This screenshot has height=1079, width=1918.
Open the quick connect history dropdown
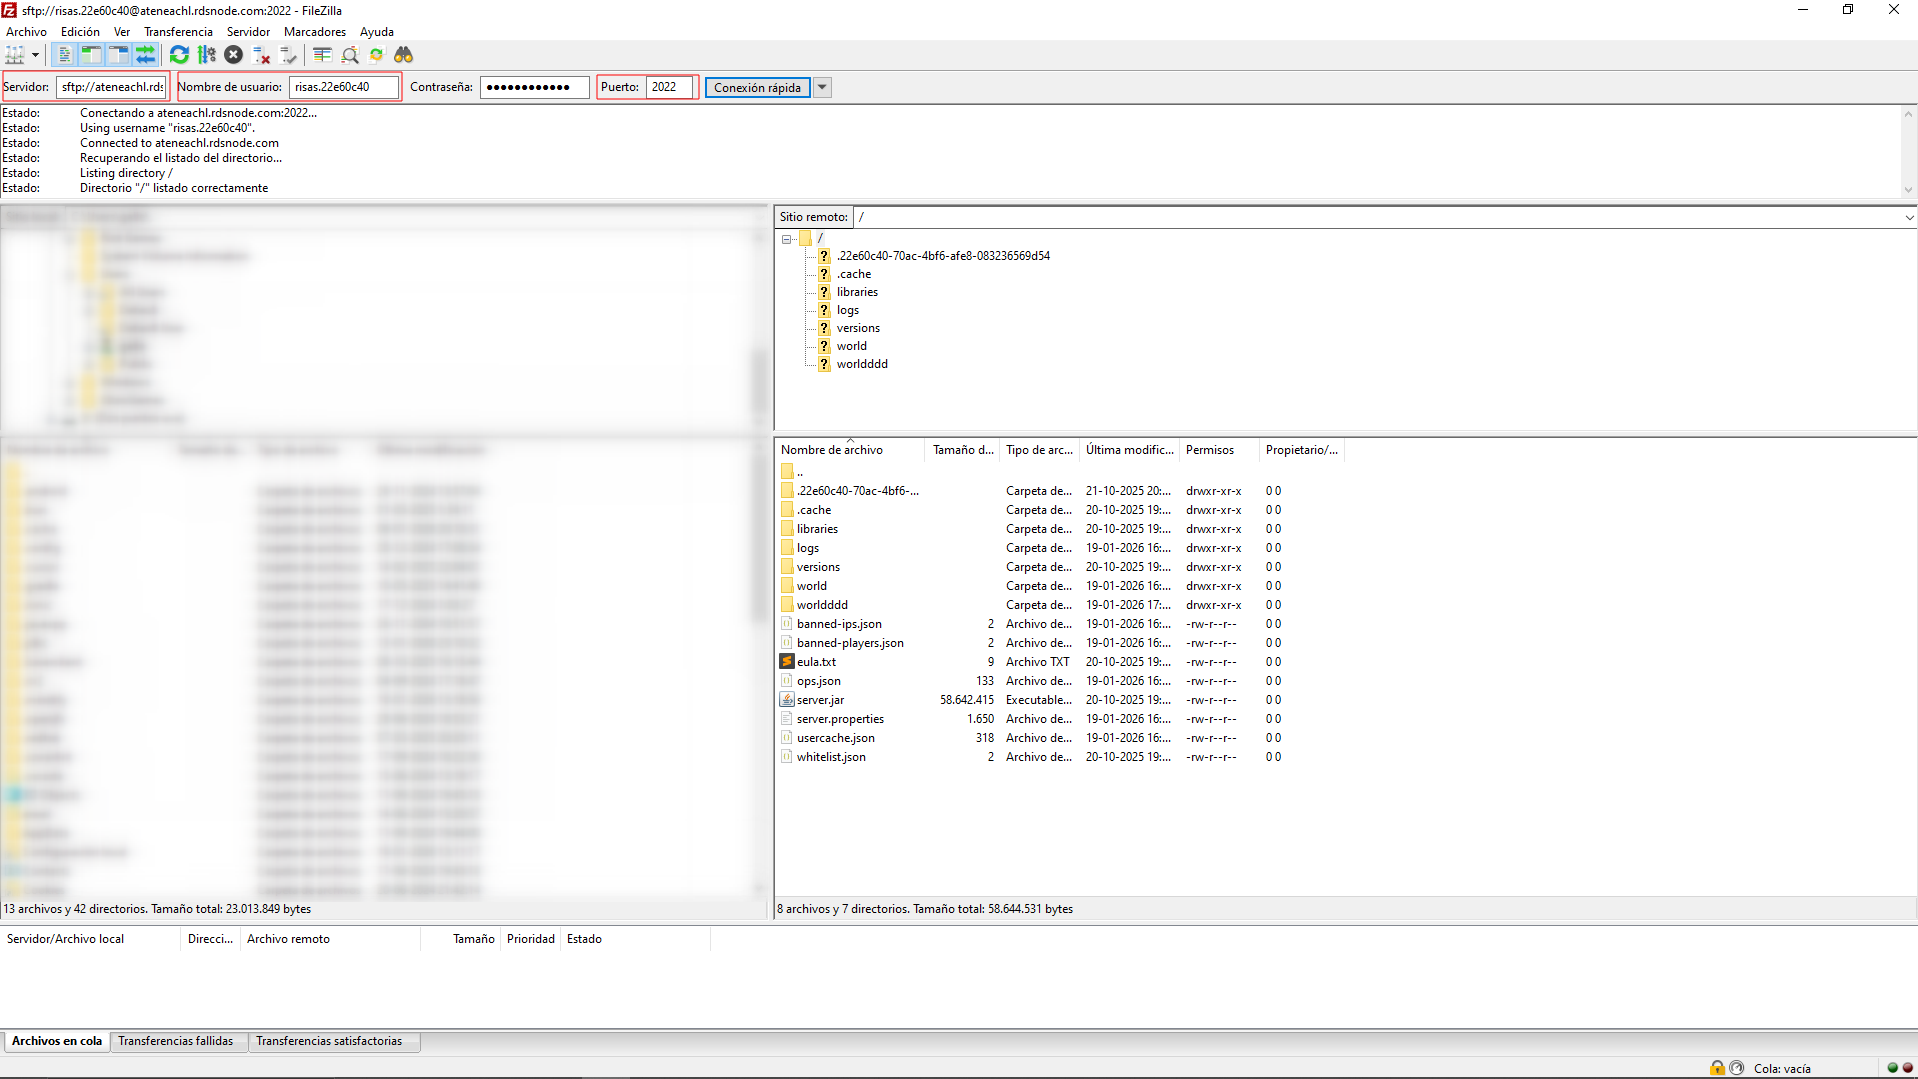tap(822, 88)
